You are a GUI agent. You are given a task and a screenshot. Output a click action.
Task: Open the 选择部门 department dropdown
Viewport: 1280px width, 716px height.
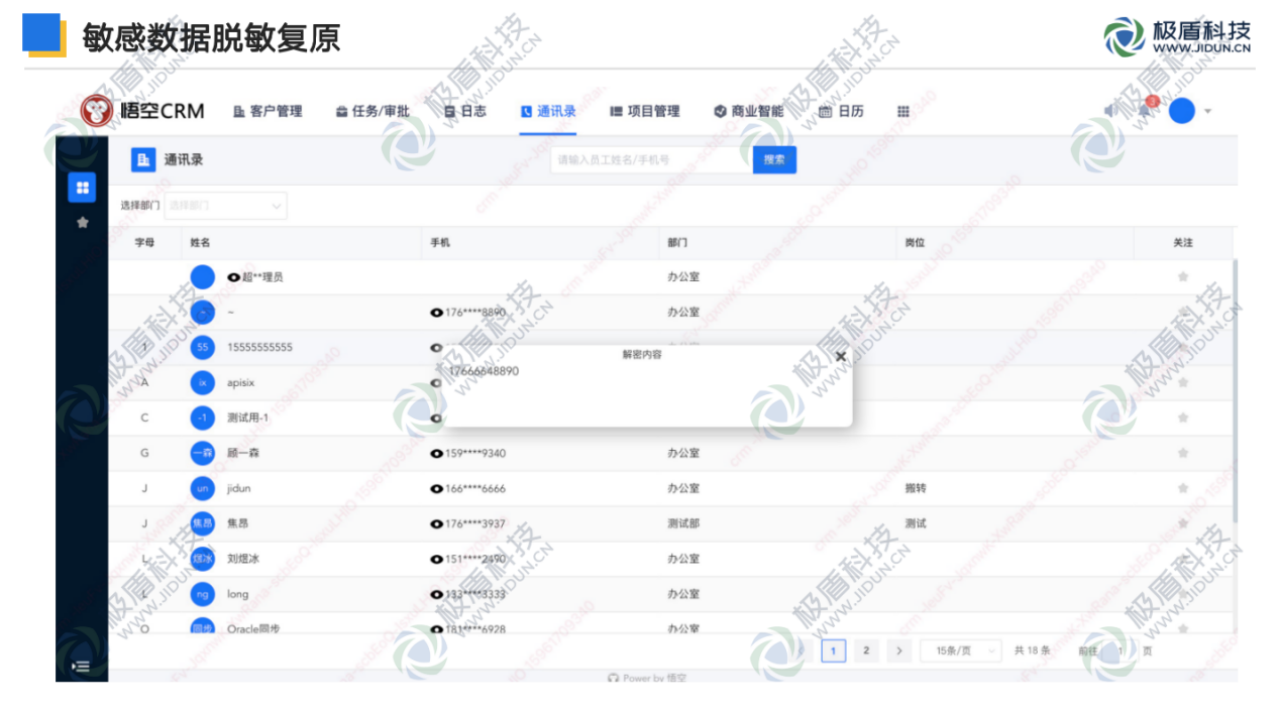(225, 206)
